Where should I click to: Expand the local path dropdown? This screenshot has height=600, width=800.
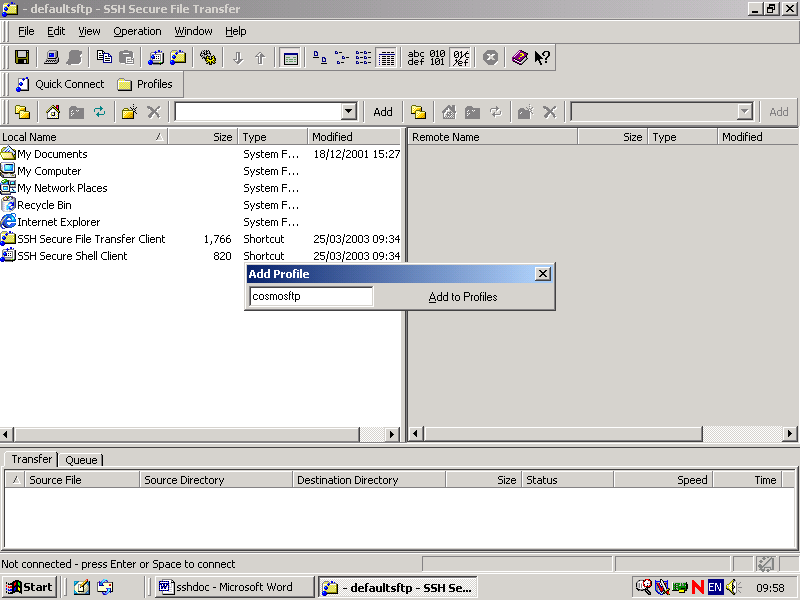tap(348, 112)
